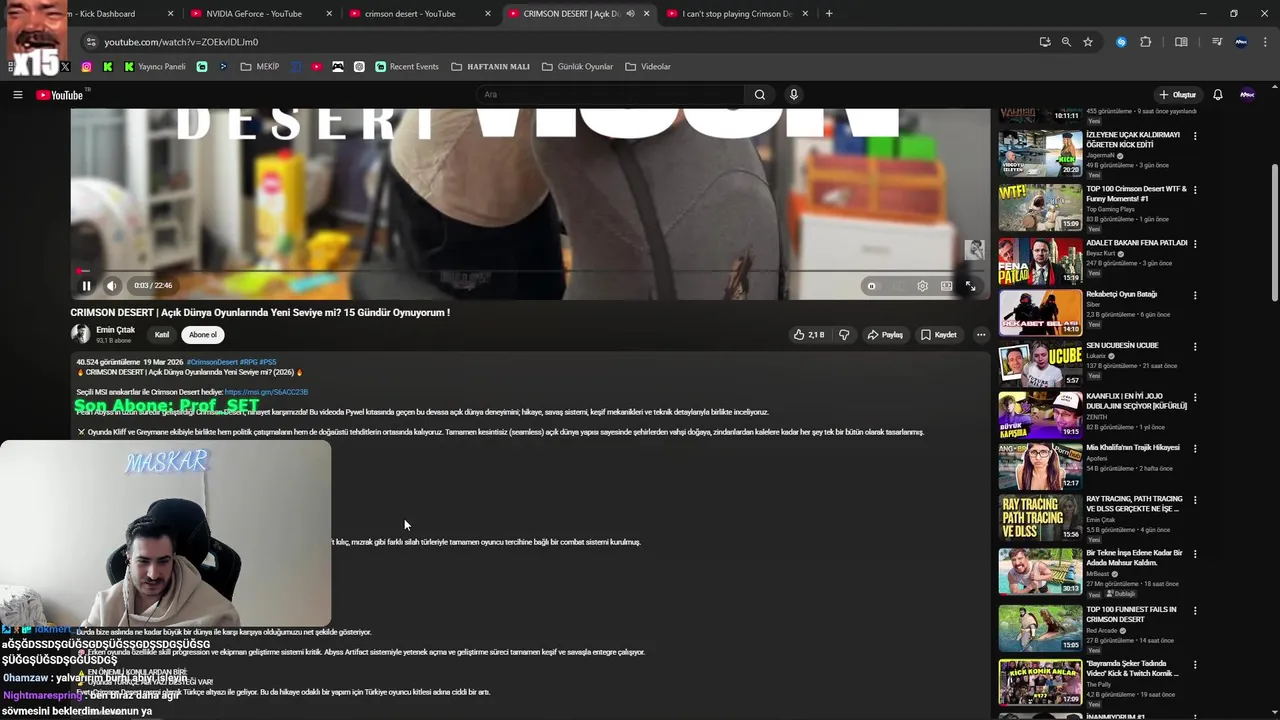
Task: Click the Katıl join button
Action: 162,335
